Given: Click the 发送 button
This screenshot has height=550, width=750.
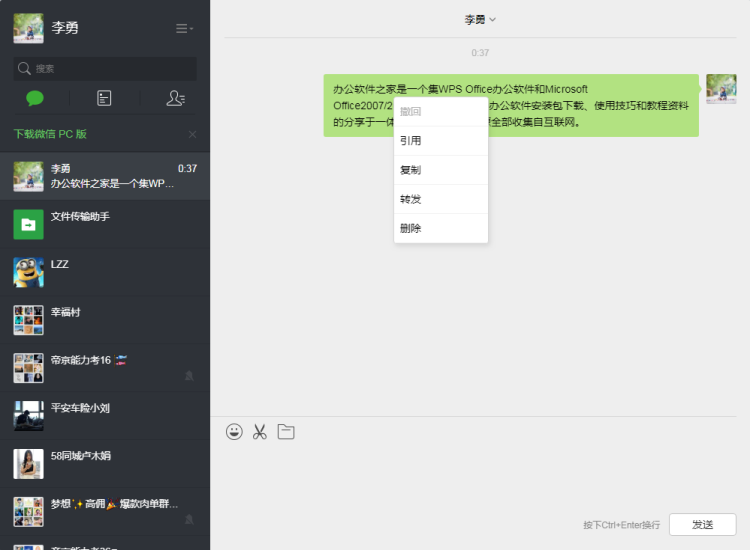Looking at the screenshot, I should pos(703,525).
